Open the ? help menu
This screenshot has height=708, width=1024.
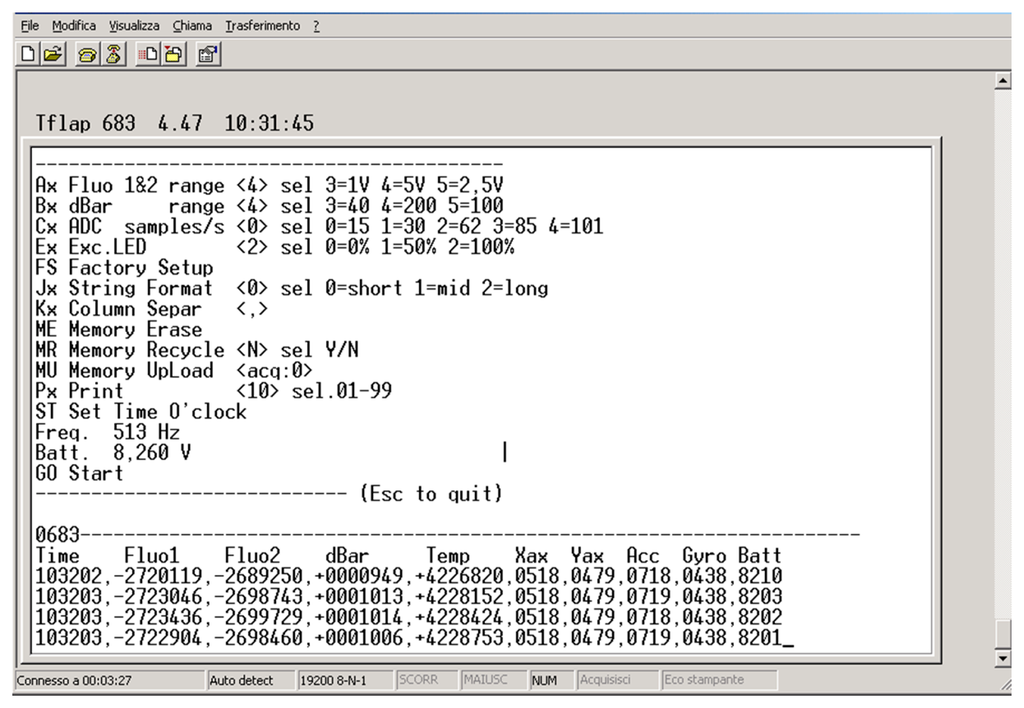tap(316, 26)
